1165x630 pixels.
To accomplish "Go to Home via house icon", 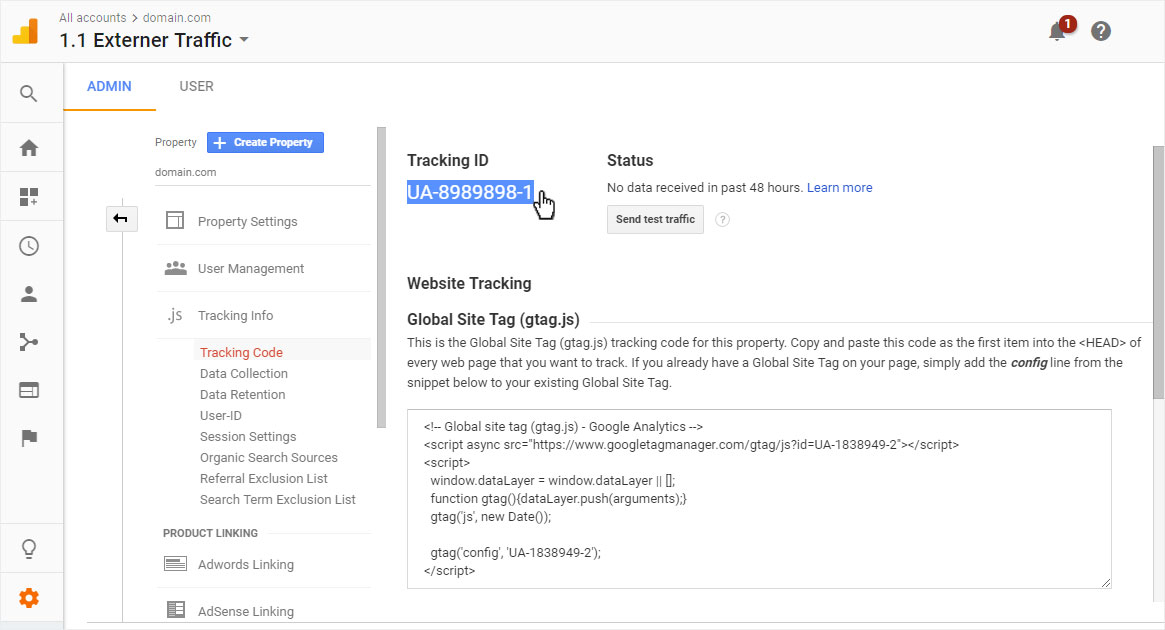I will tap(29, 148).
